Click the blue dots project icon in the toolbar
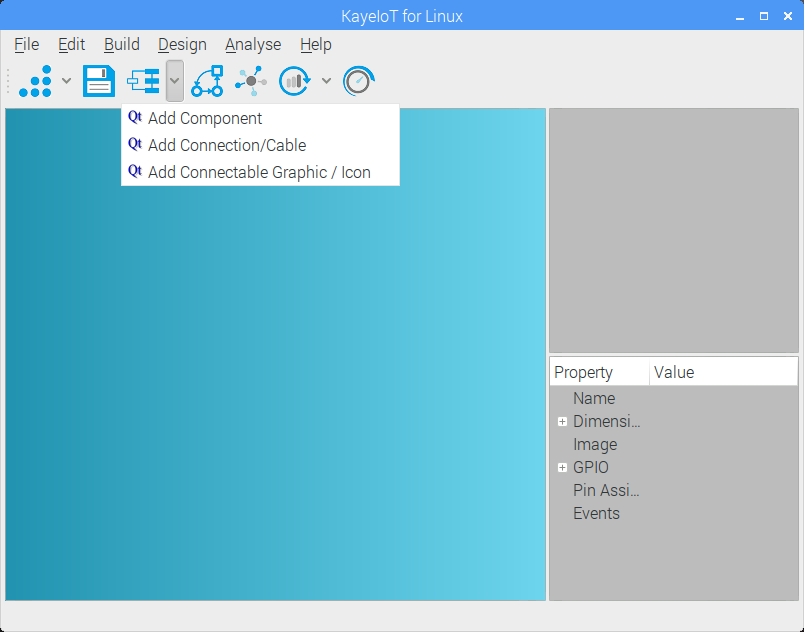Viewport: 804px width, 632px height. [x=35, y=81]
